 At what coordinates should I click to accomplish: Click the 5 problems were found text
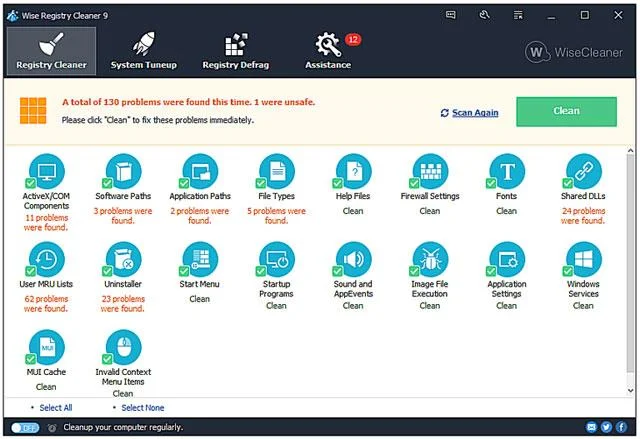[276, 216]
